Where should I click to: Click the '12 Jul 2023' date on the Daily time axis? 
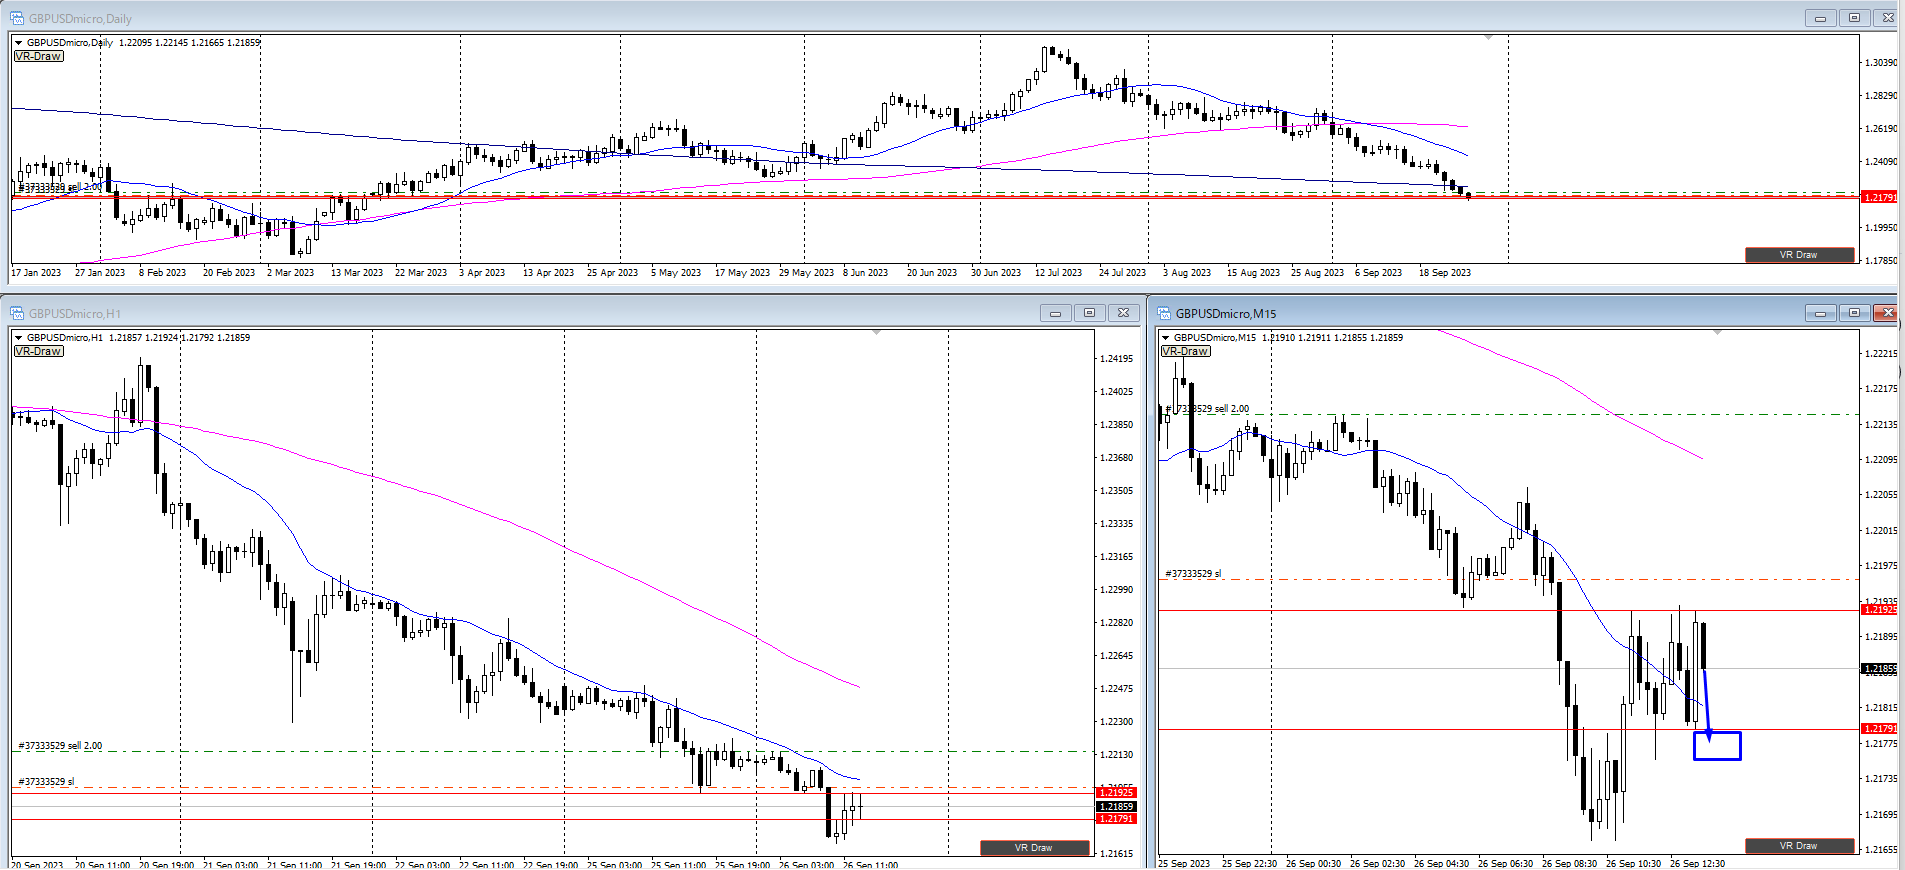tap(1058, 273)
